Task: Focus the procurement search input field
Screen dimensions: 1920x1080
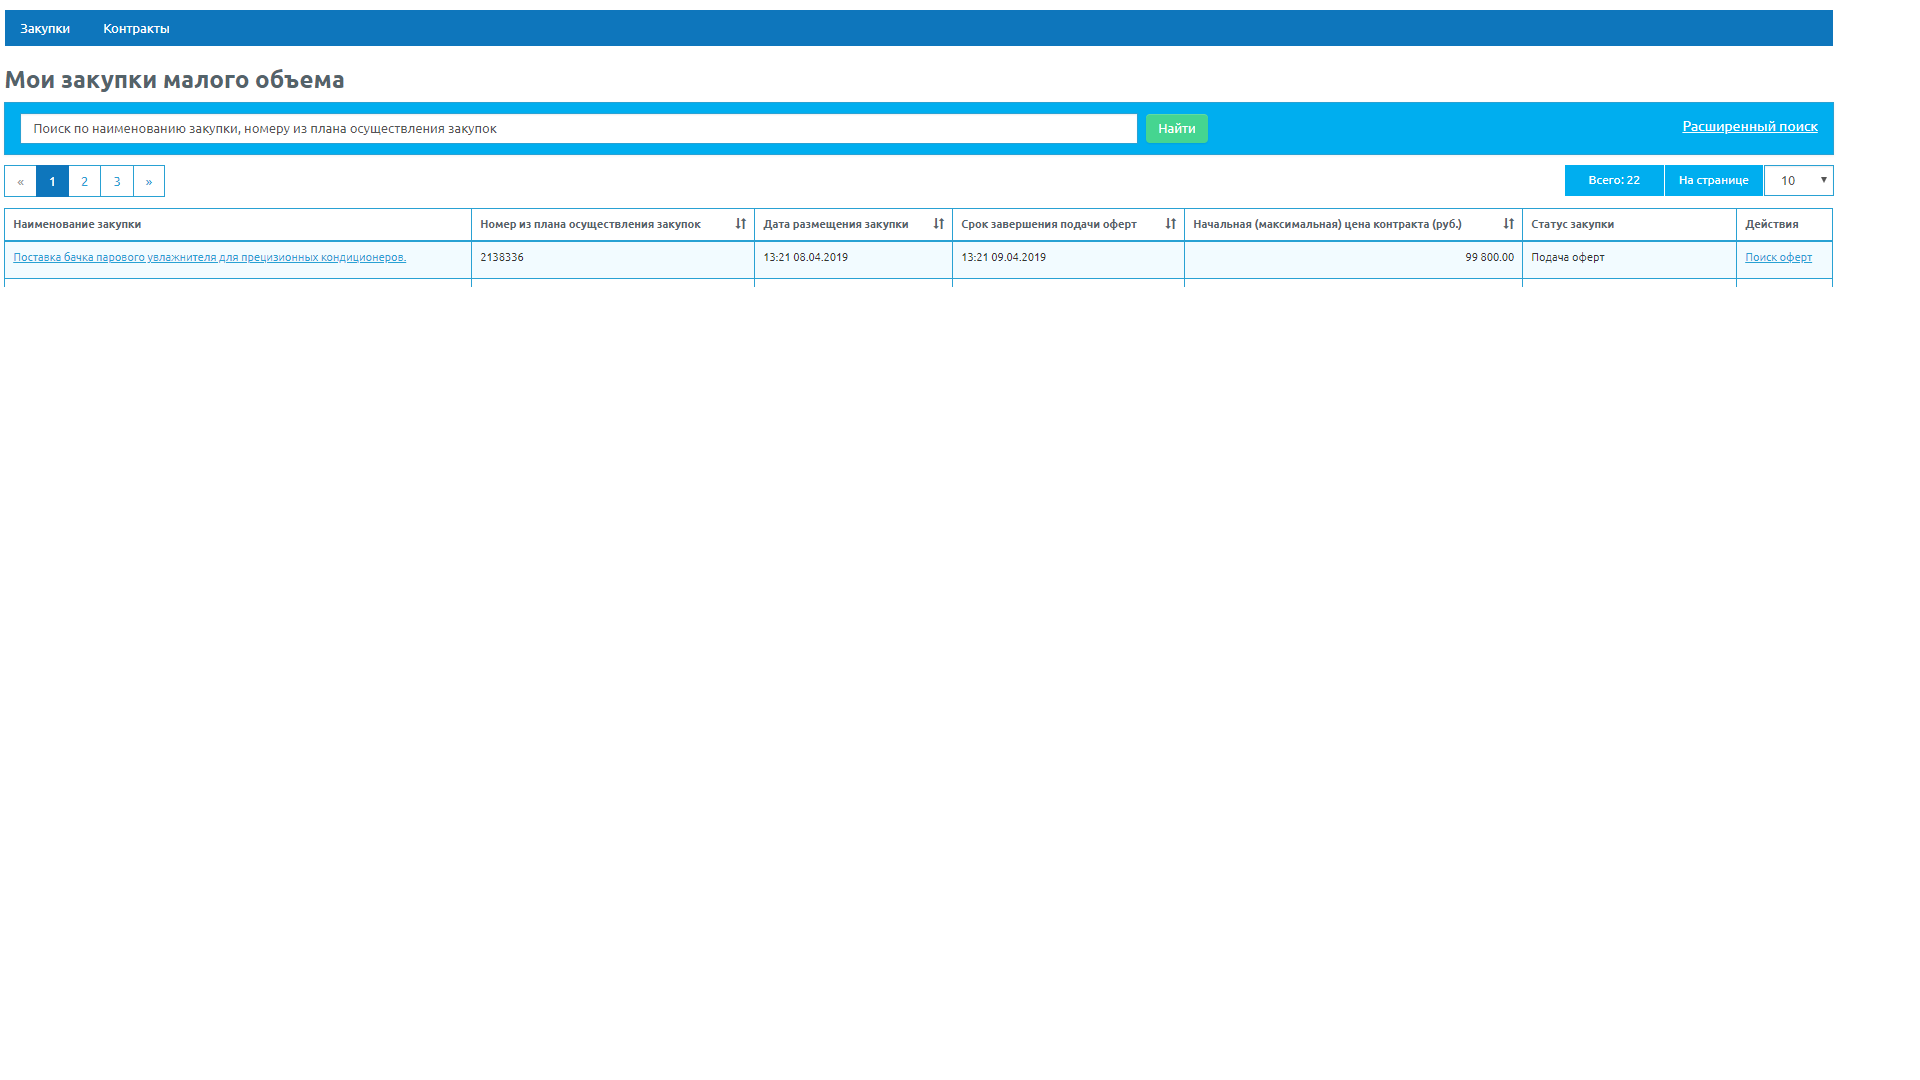Action: tap(578, 129)
